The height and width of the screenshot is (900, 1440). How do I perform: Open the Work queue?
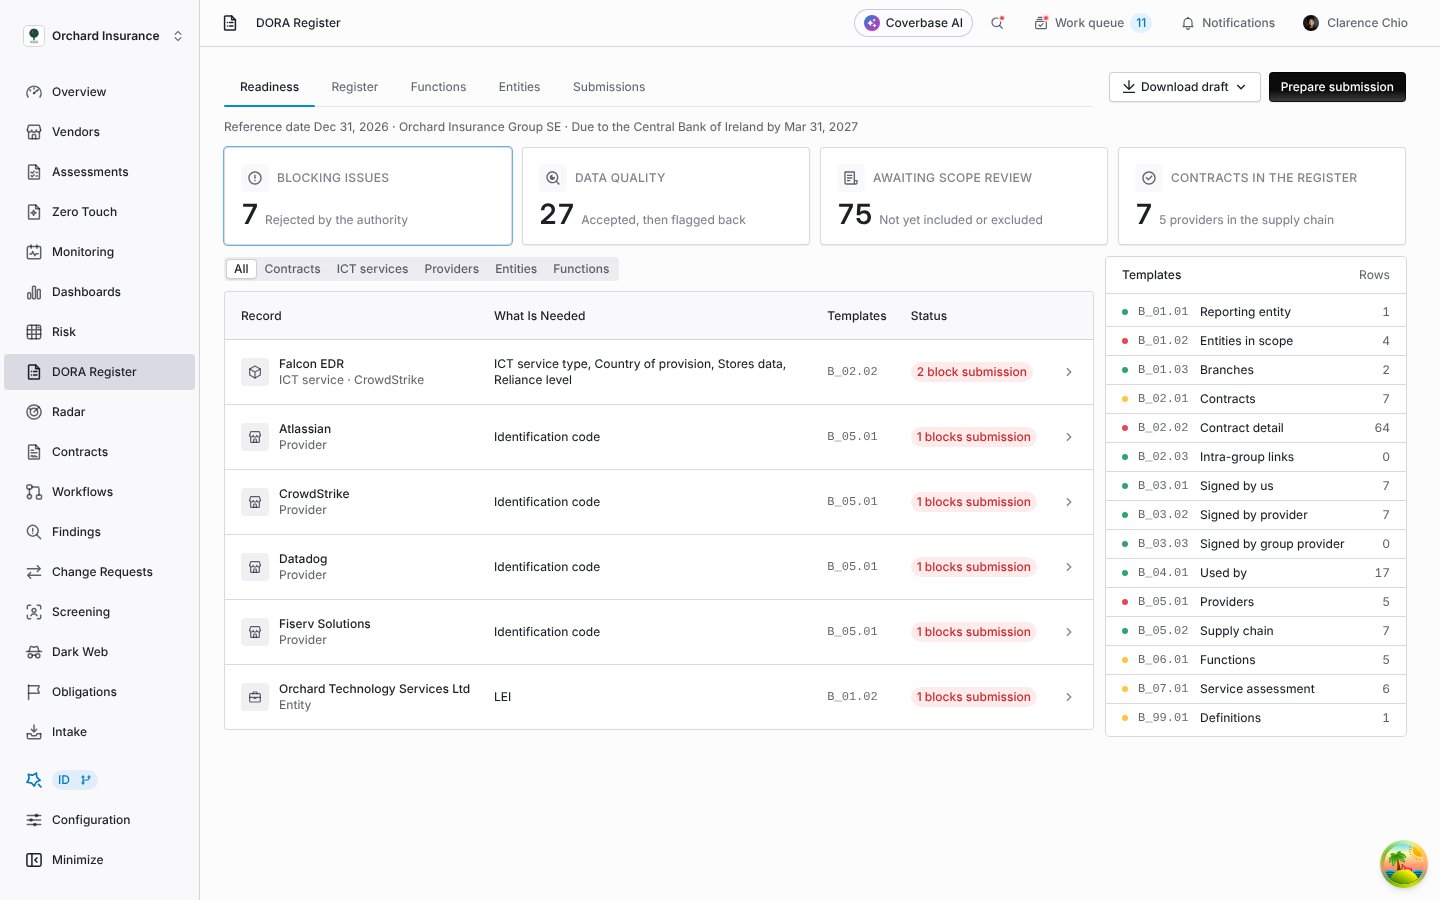[x=1092, y=23]
